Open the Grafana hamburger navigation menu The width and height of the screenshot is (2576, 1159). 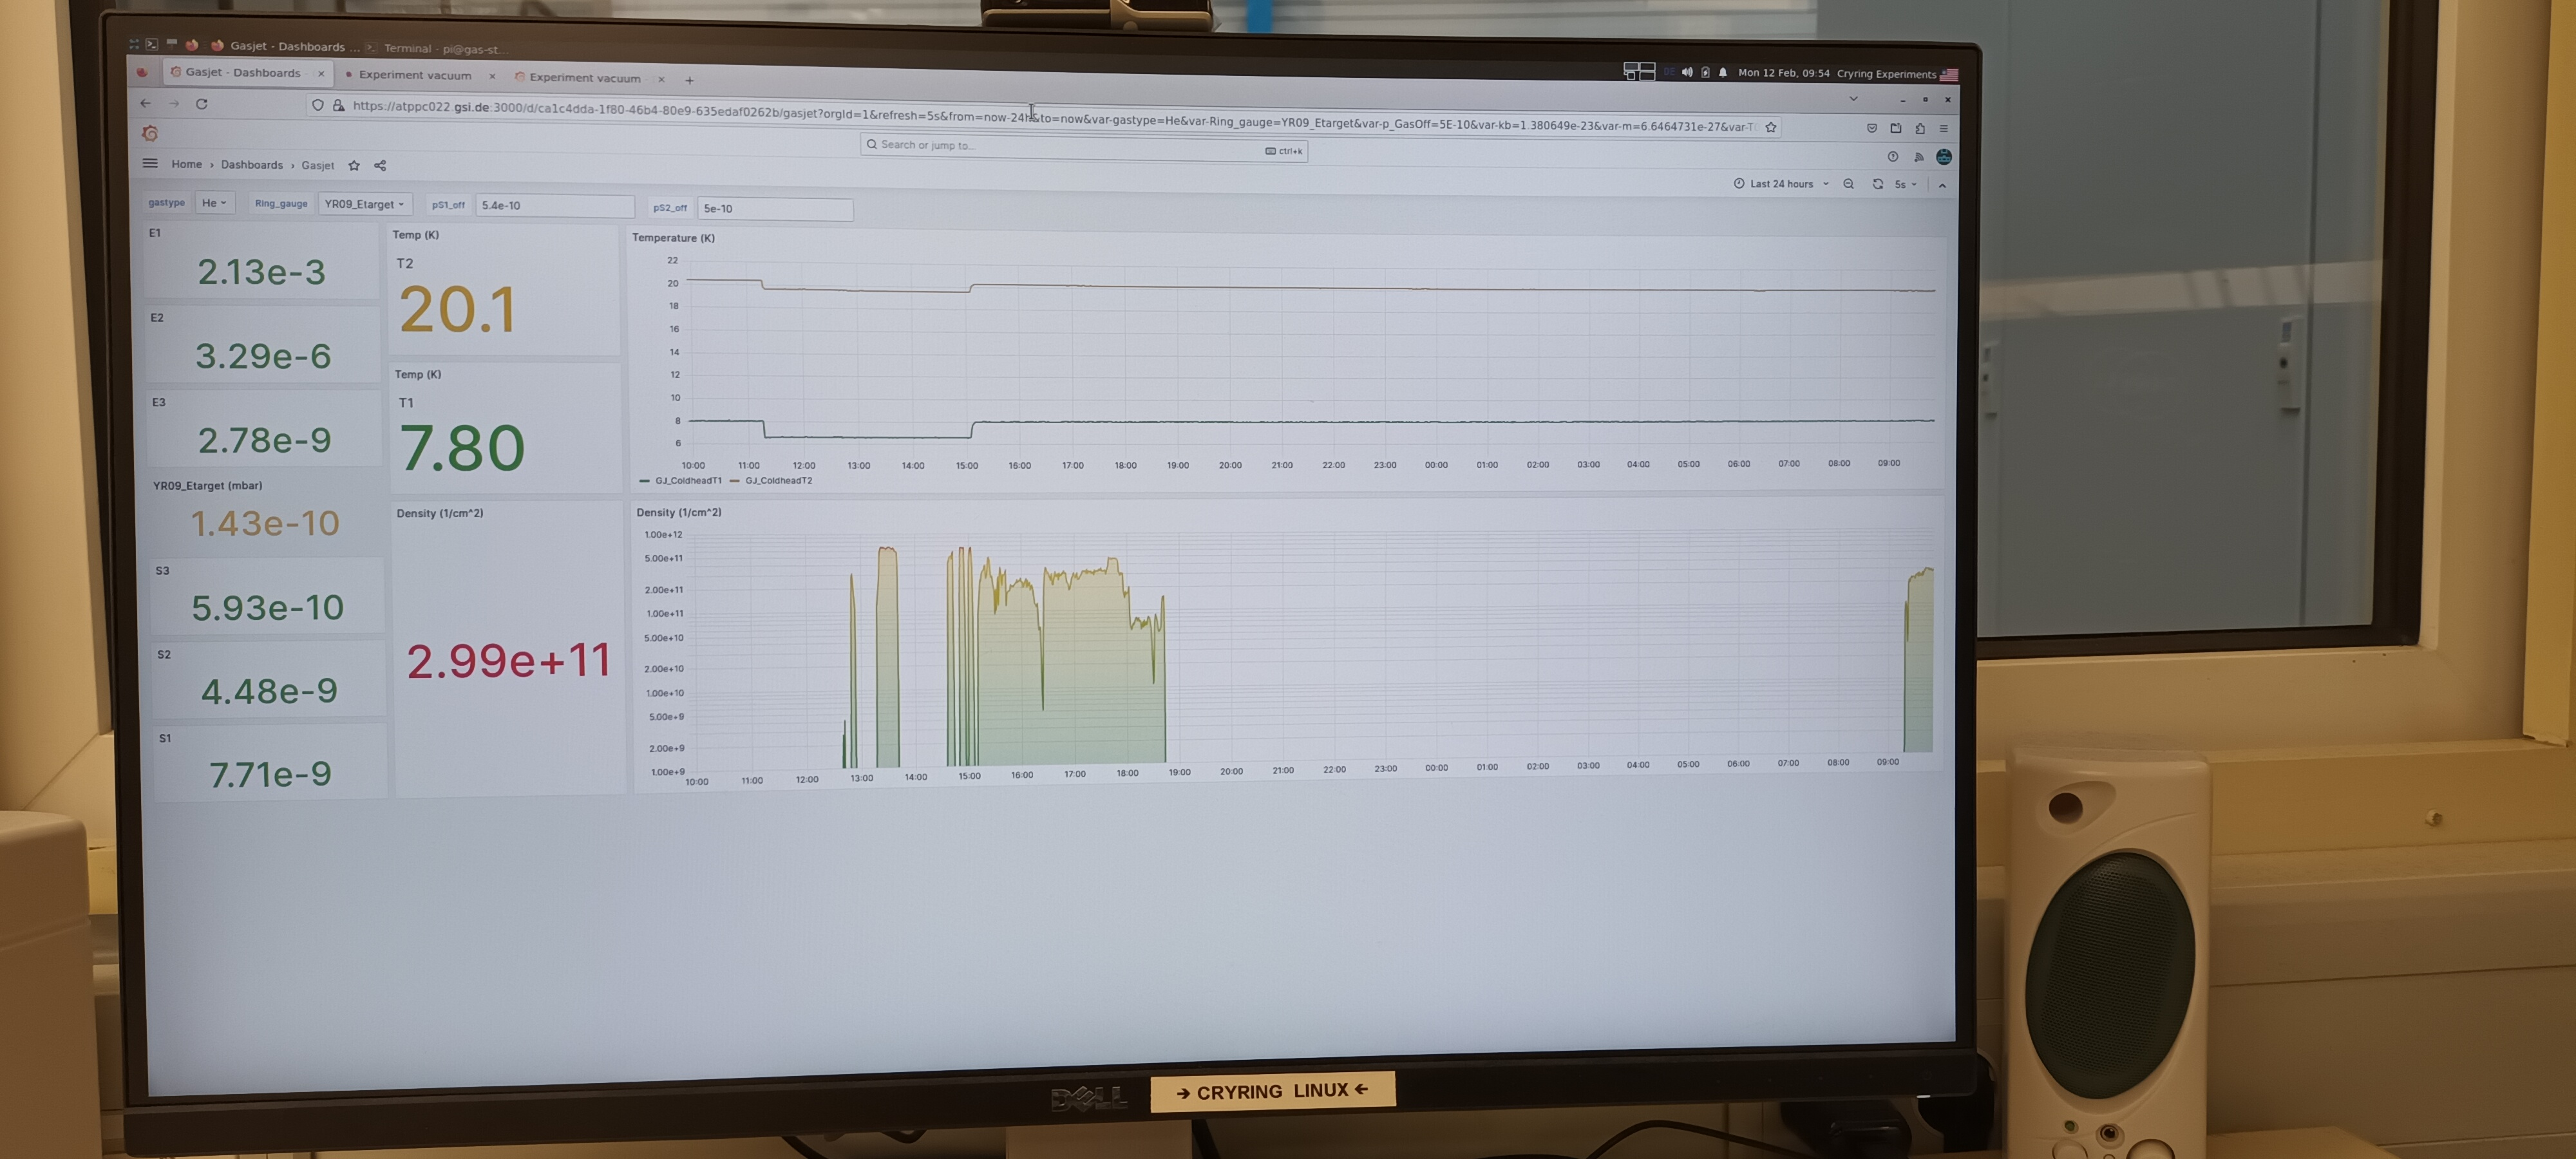pos(150,164)
